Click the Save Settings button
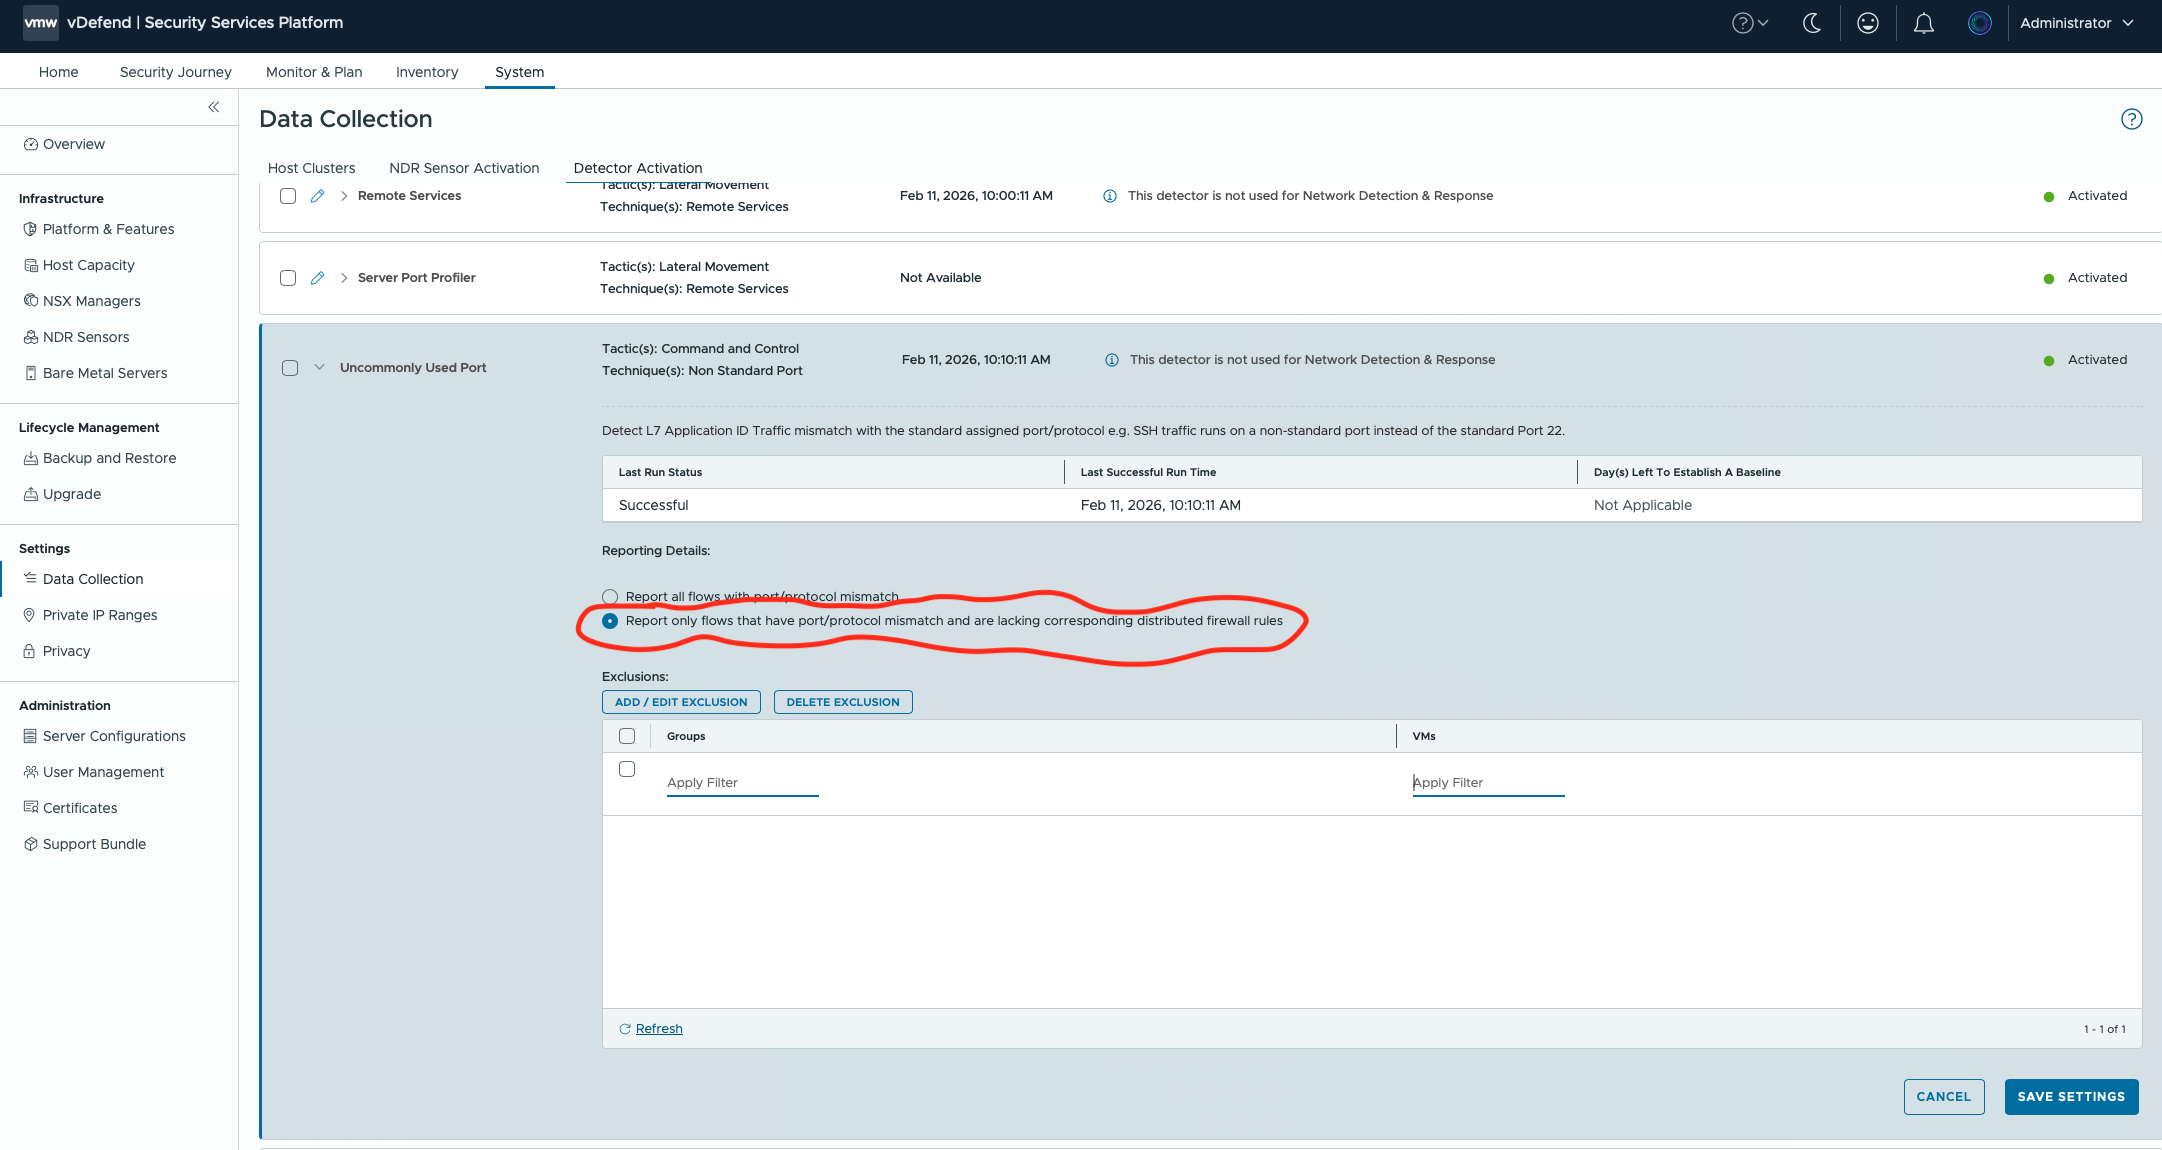This screenshot has width=2162, height=1150. (x=2071, y=1096)
